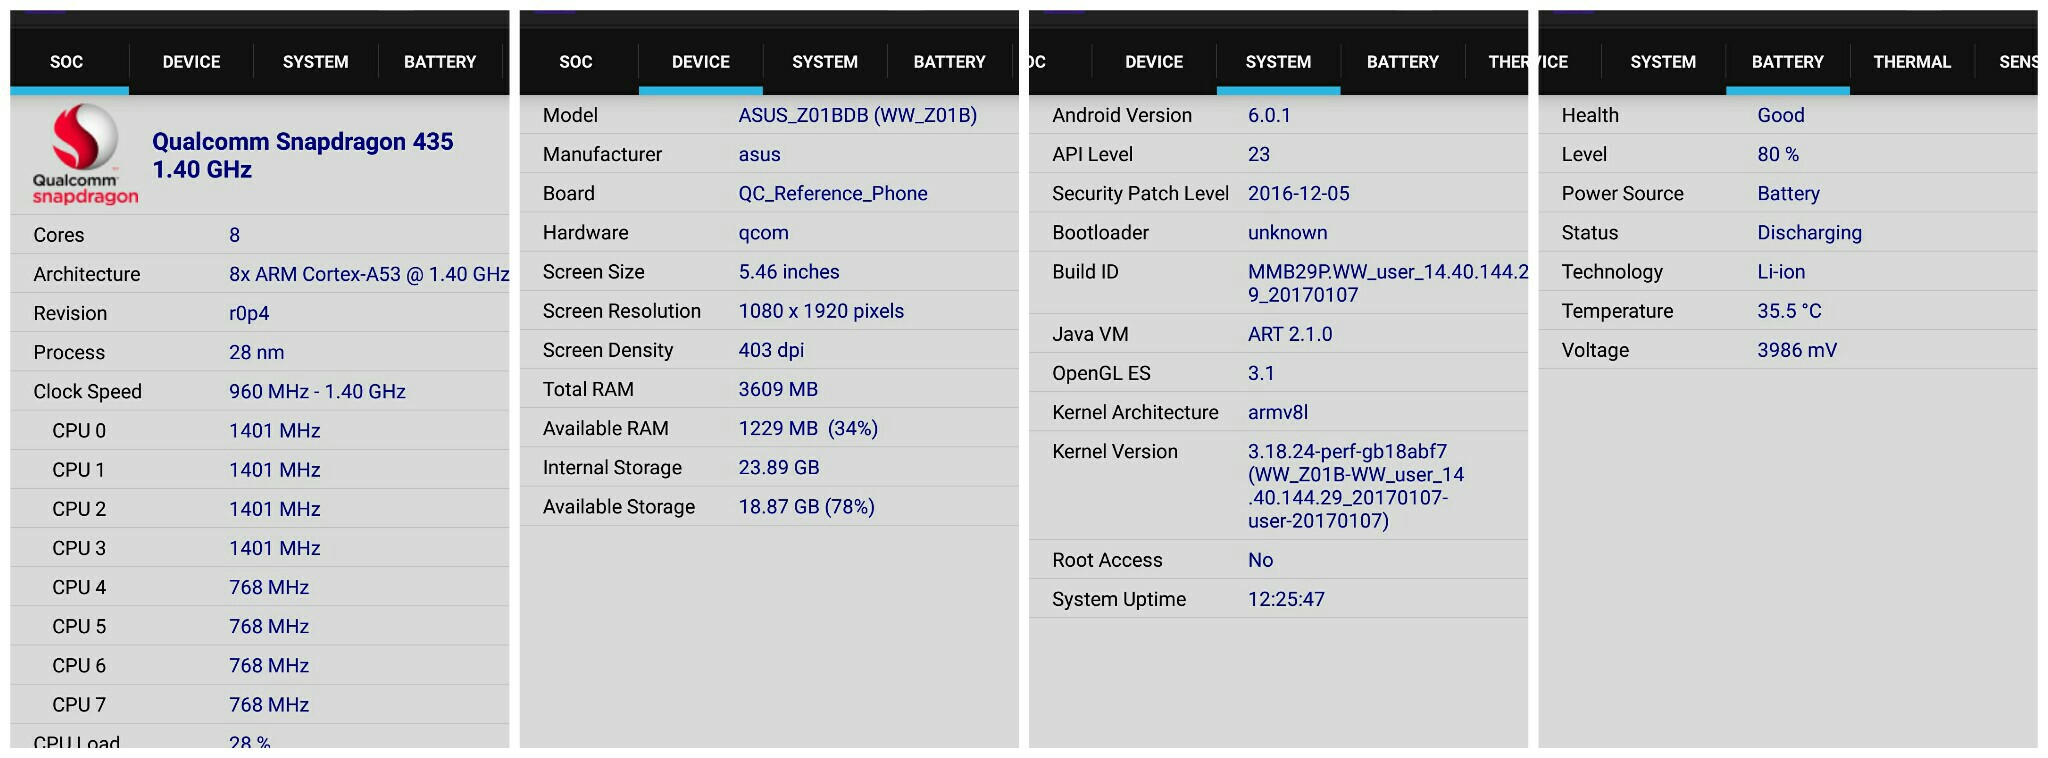2048x758 pixels.
Task: Select Available Storage value '18.87 GB (78%)'
Action: pos(806,506)
